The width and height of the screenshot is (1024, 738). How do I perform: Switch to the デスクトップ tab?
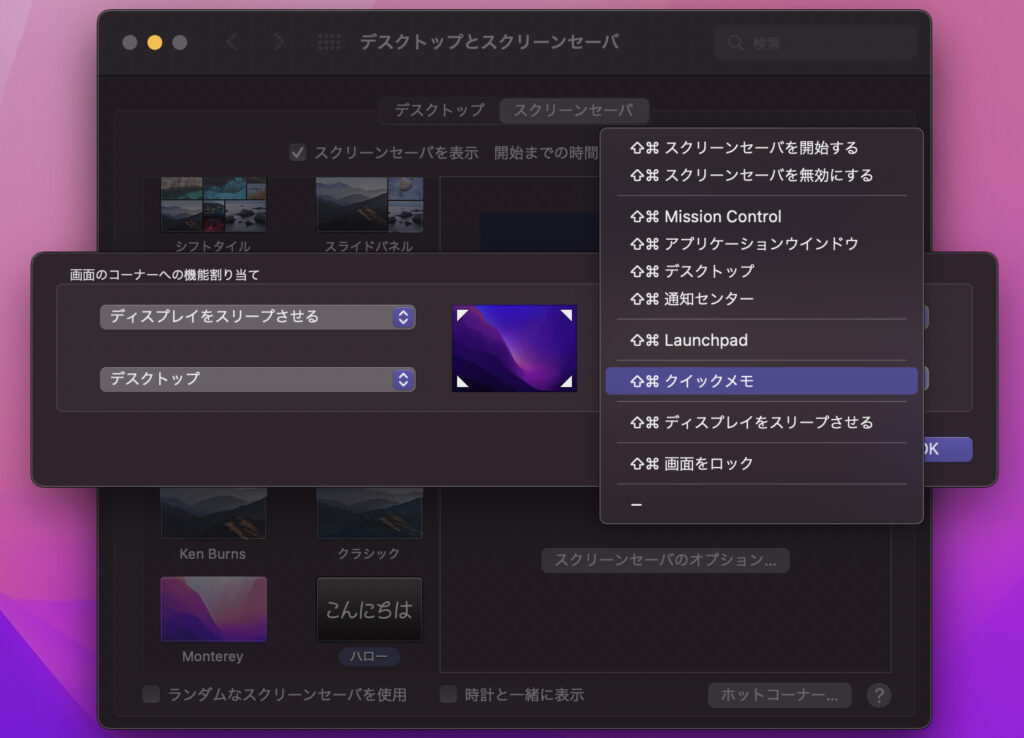(440, 110)
